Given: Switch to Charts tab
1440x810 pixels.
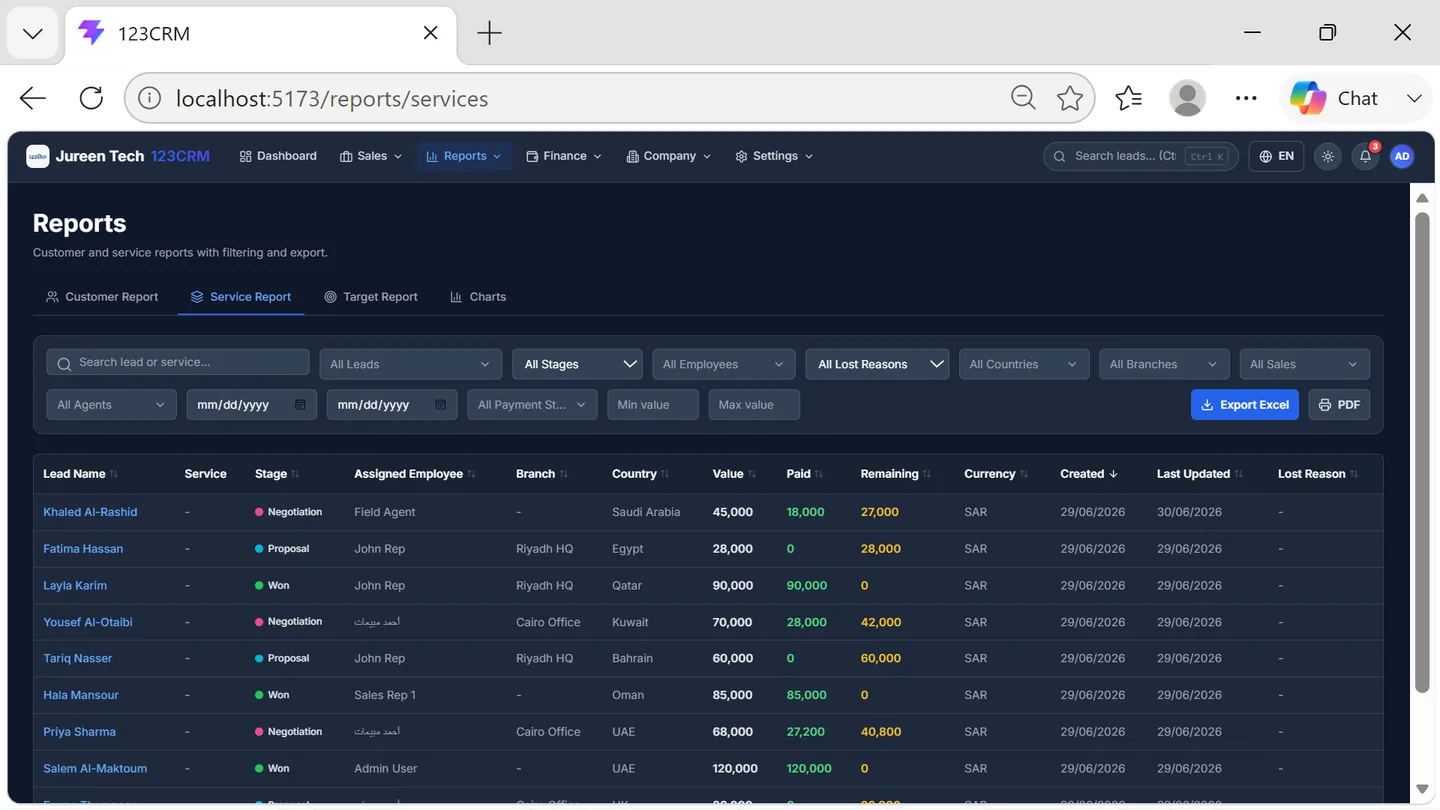Looking at the screenshot, I should tap(478, 297).
